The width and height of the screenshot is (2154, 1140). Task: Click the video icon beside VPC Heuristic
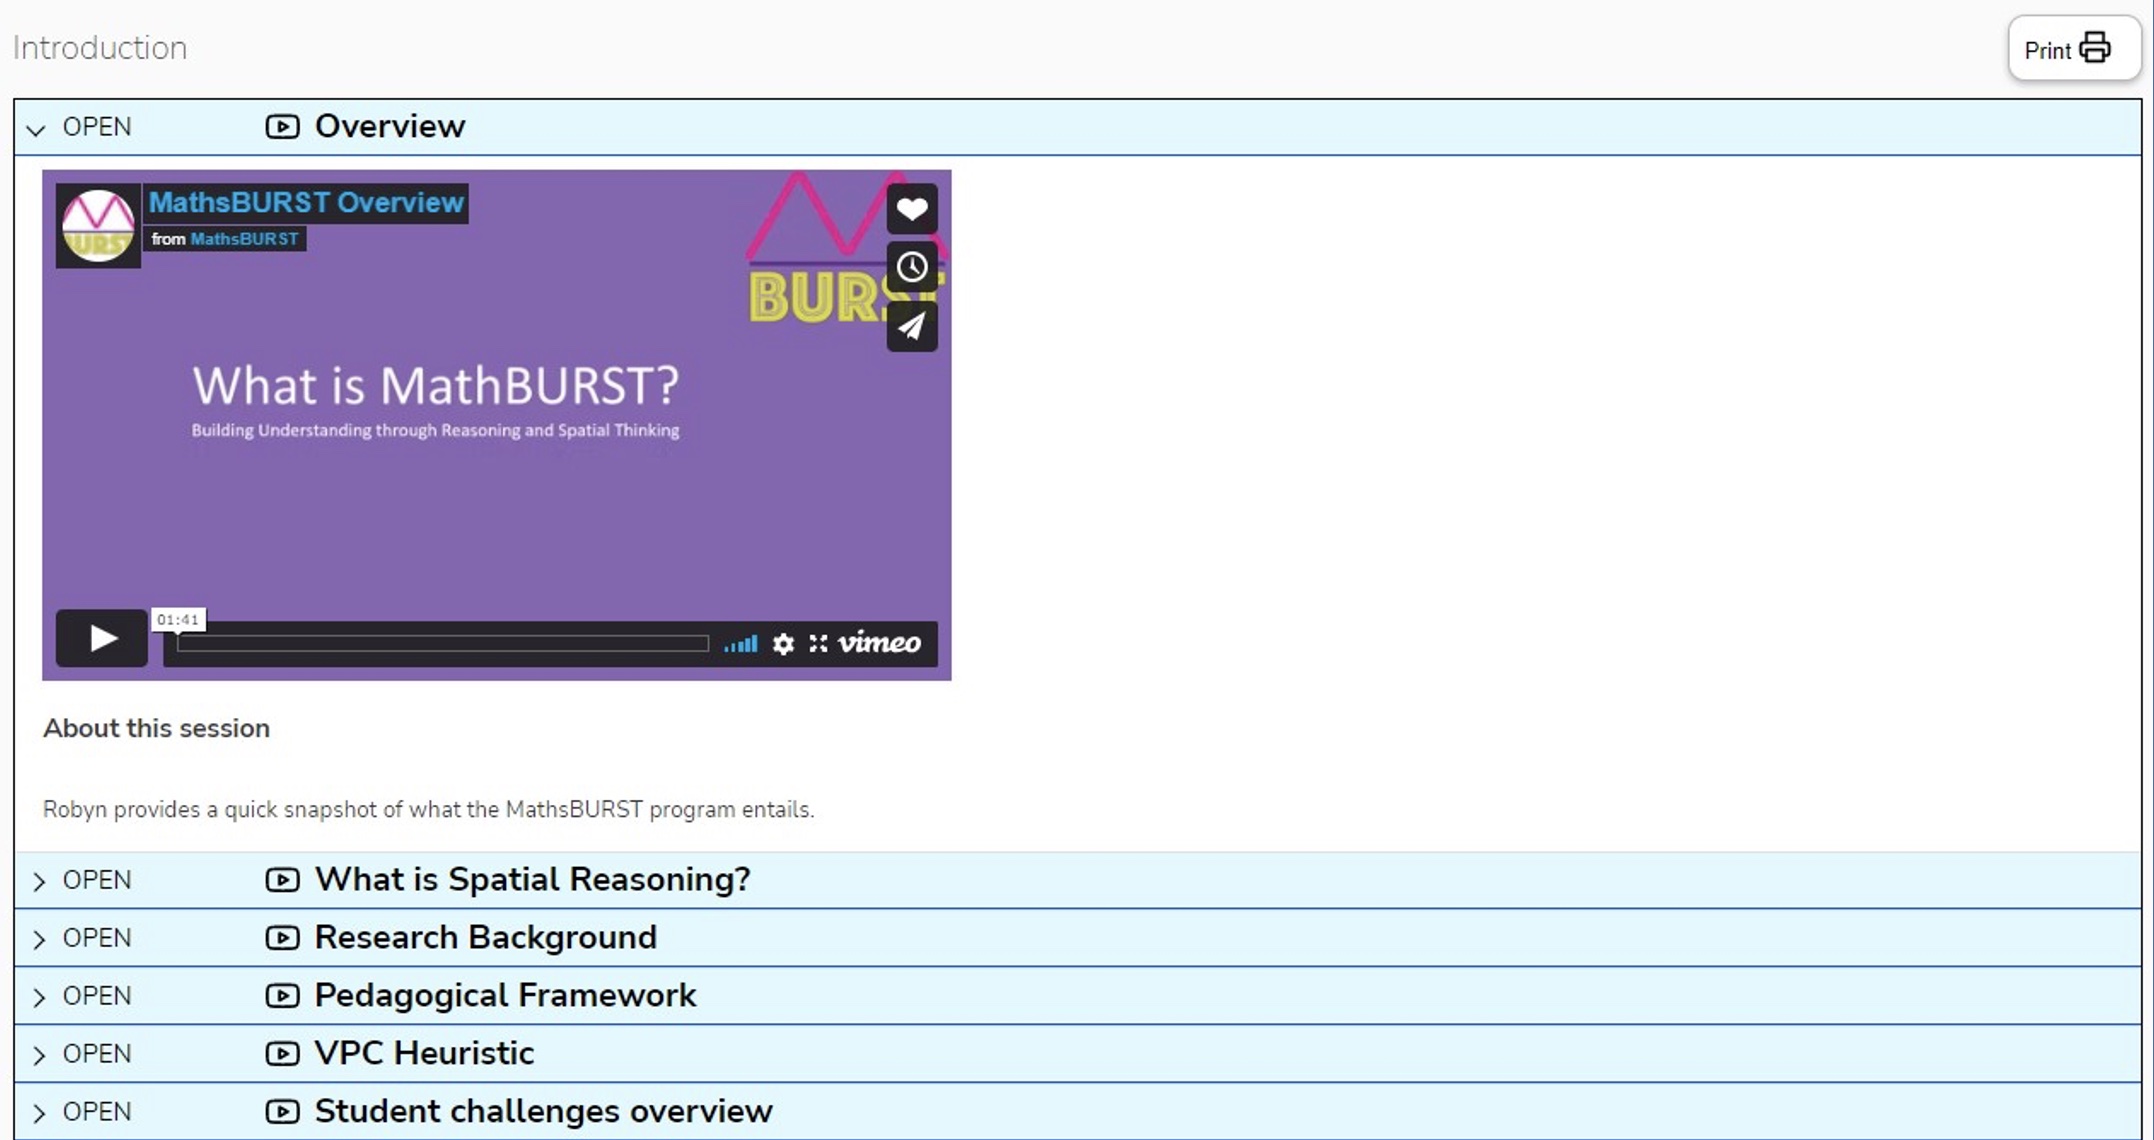click(x=282, y=1054)
